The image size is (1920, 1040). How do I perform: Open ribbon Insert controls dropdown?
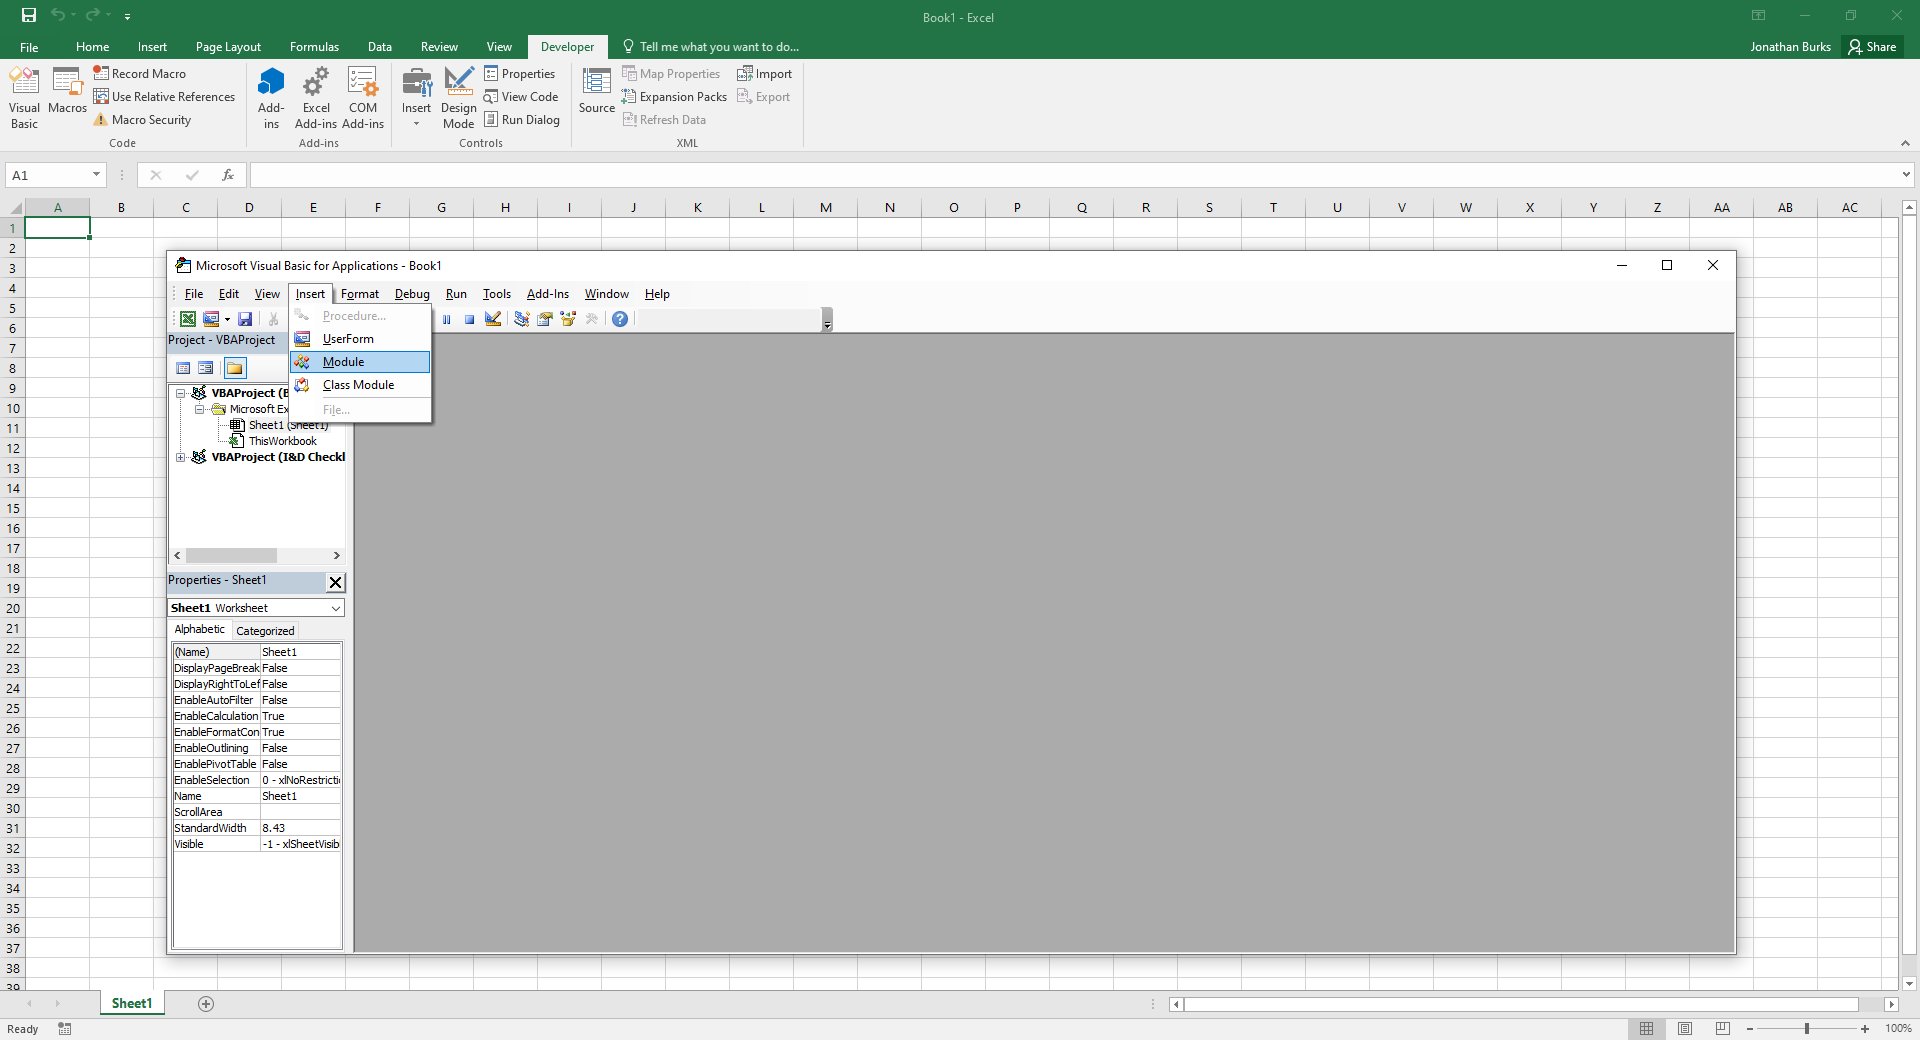416,98
